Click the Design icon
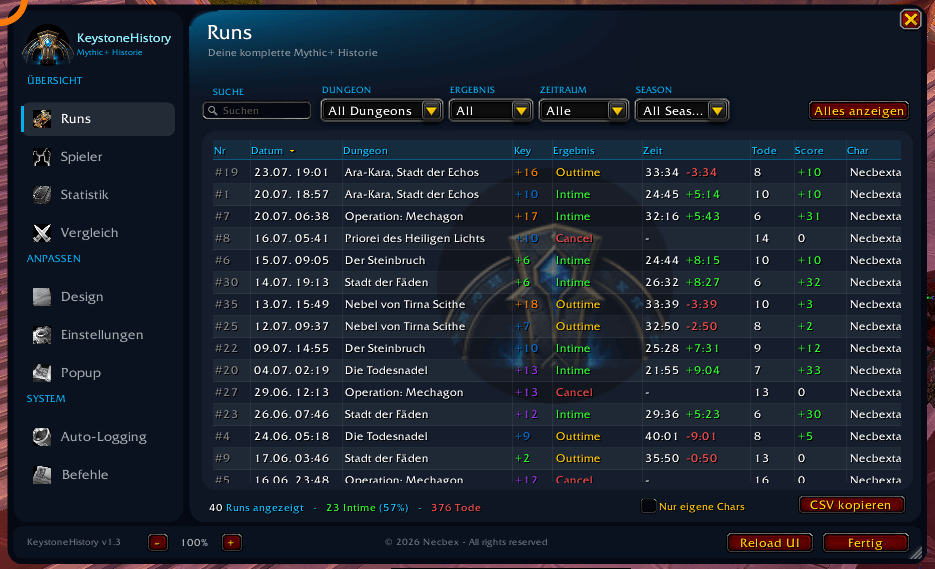Image resolution: width=935 pixels, height=569 pixels. [x=42, y=296]
